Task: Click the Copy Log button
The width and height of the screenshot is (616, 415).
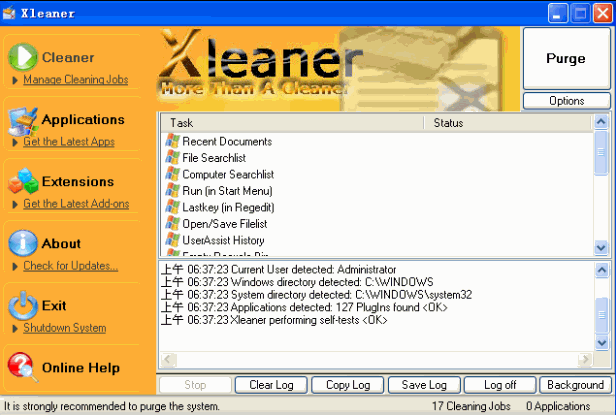Action: click(x=348, y=385)
